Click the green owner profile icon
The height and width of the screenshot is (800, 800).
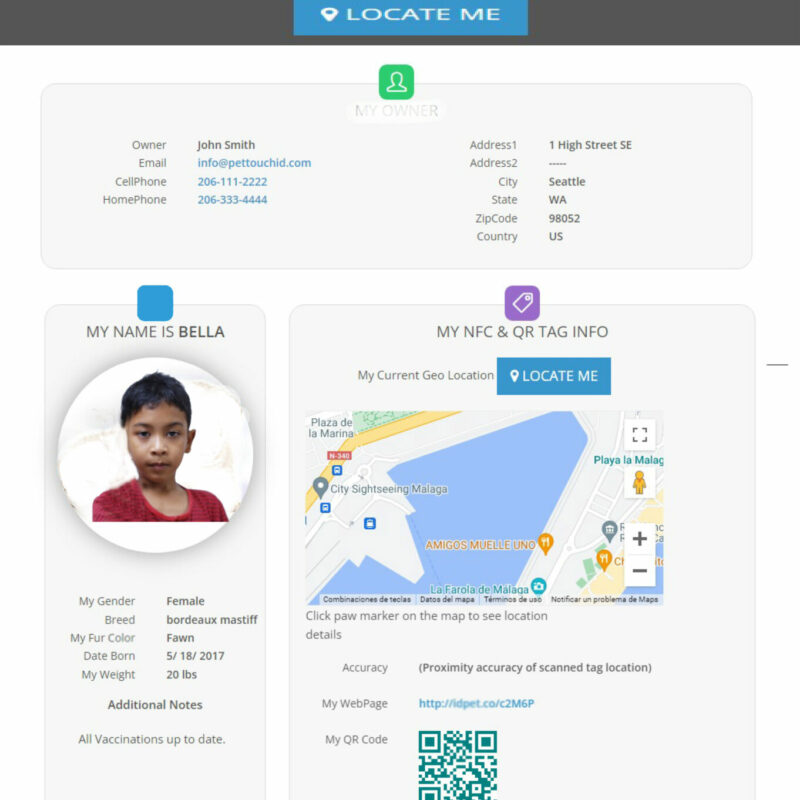(x=396, y=82)
